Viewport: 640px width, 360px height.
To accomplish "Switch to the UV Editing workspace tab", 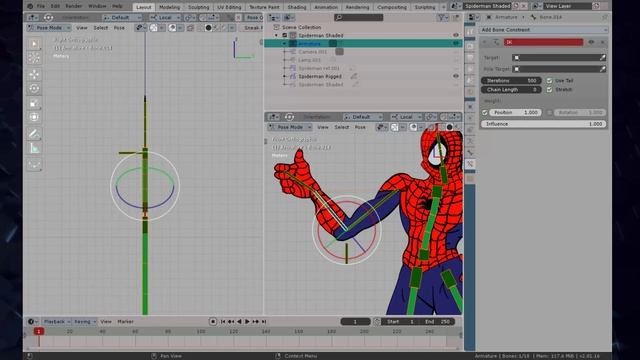I will point(229,7).
